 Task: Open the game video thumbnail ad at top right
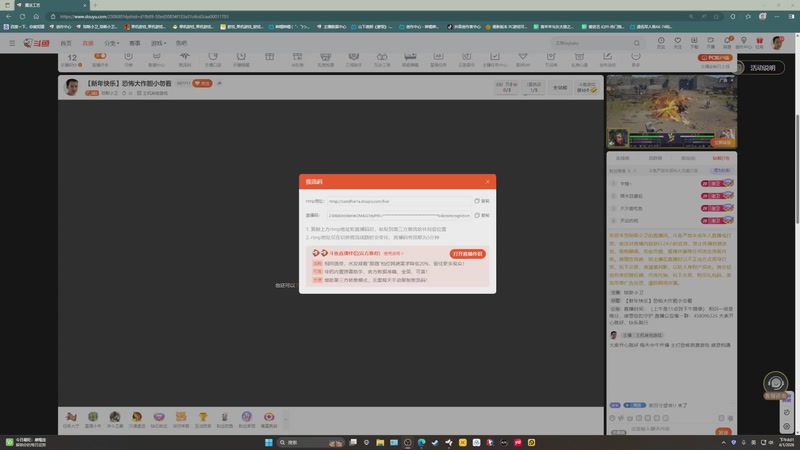(x=671, y=112)
